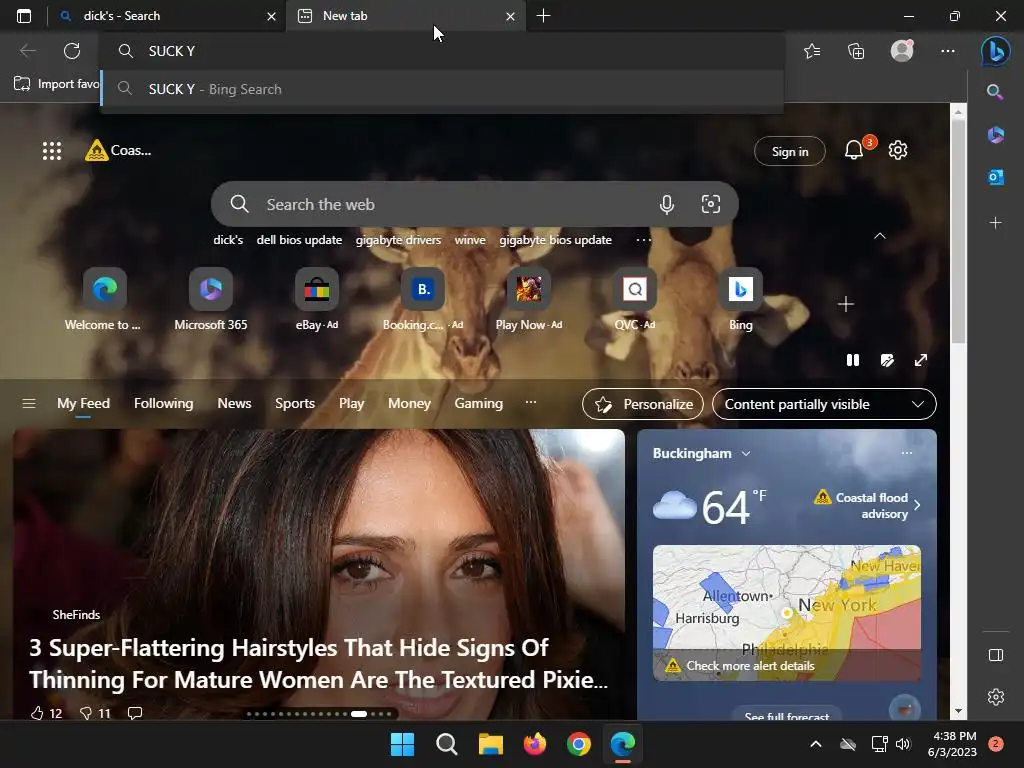Open the QVC quick link tile
The image size is (1024, 768).
point(635,300)
